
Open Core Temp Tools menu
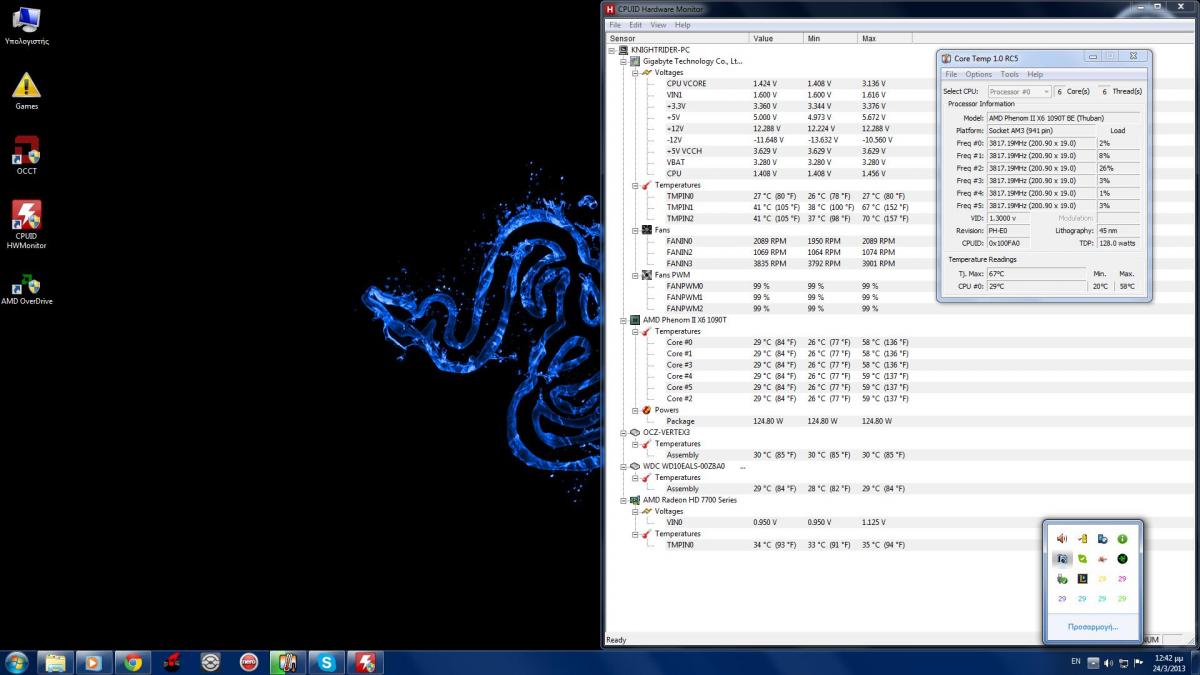[x=1010, y=74]
